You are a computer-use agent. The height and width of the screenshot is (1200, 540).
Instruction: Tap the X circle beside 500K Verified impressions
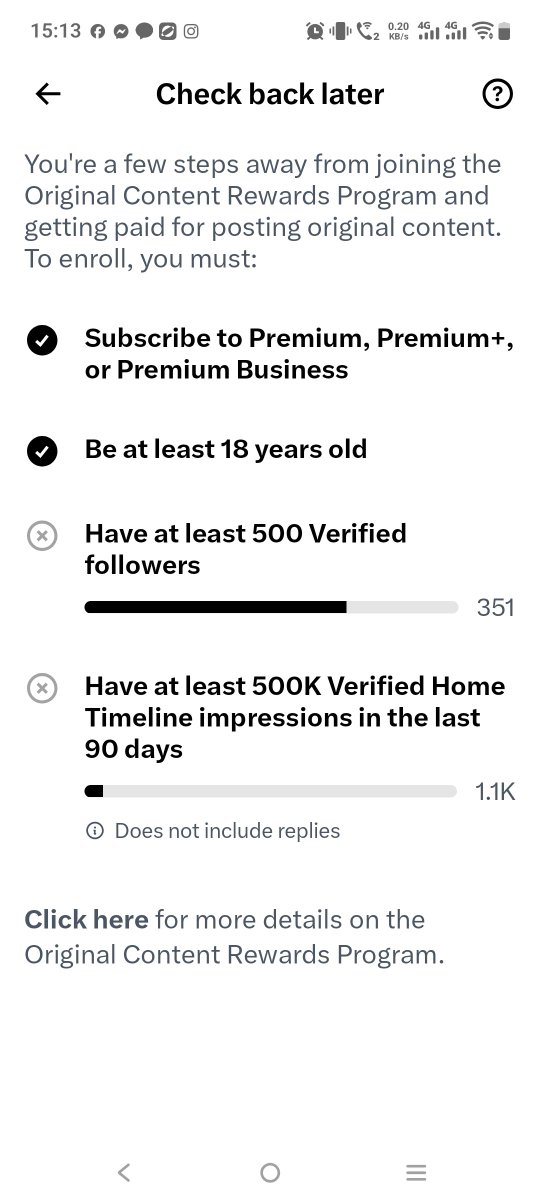[x=41, y=689]
